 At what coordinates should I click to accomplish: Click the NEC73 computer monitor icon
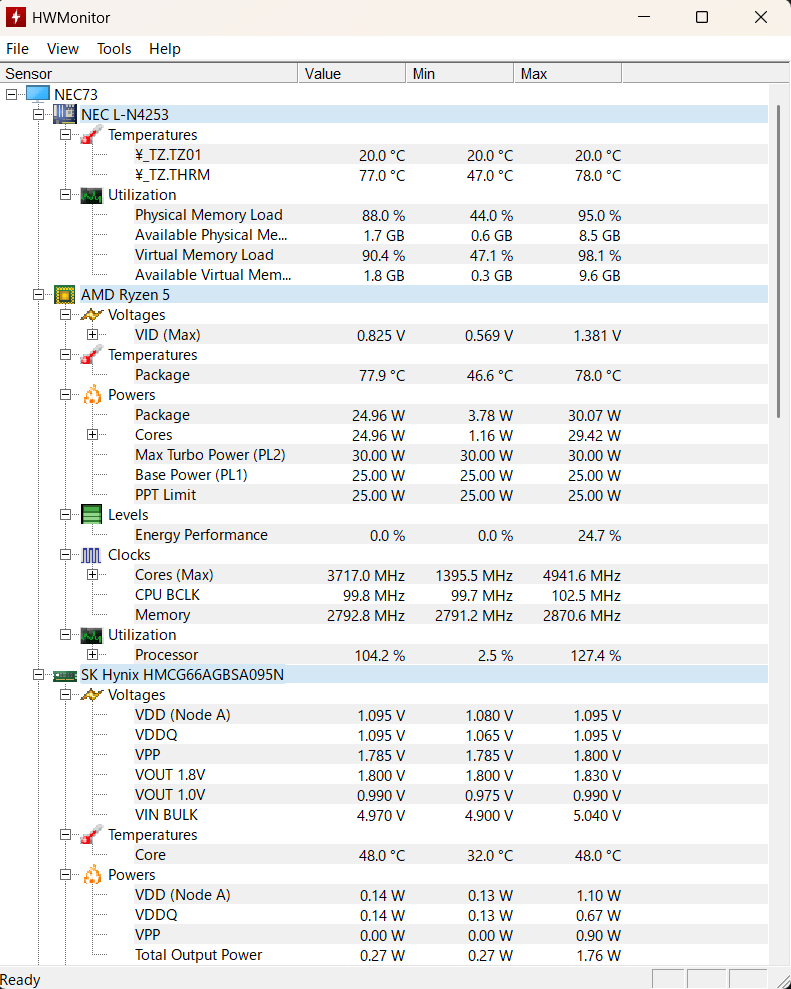click(37, 94)
